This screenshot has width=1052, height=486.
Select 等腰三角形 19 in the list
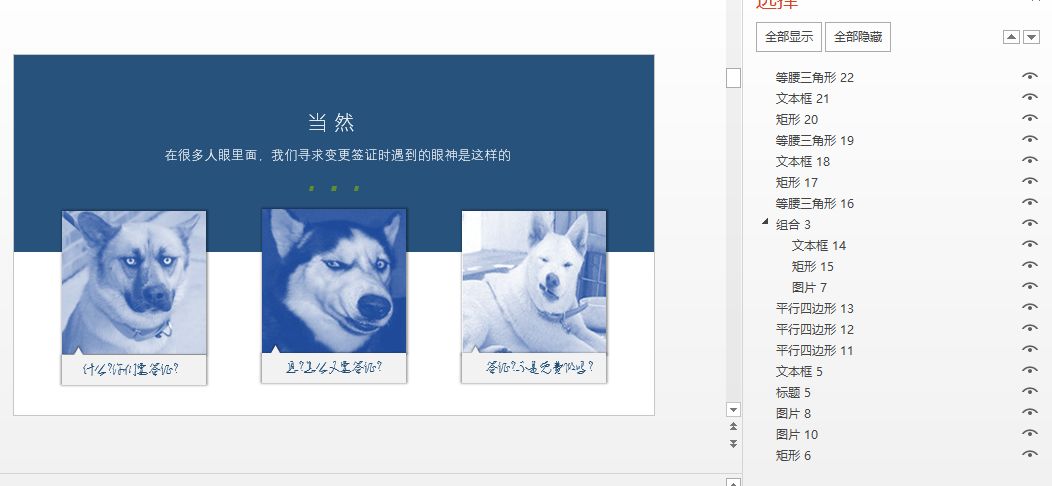point(814,140)
